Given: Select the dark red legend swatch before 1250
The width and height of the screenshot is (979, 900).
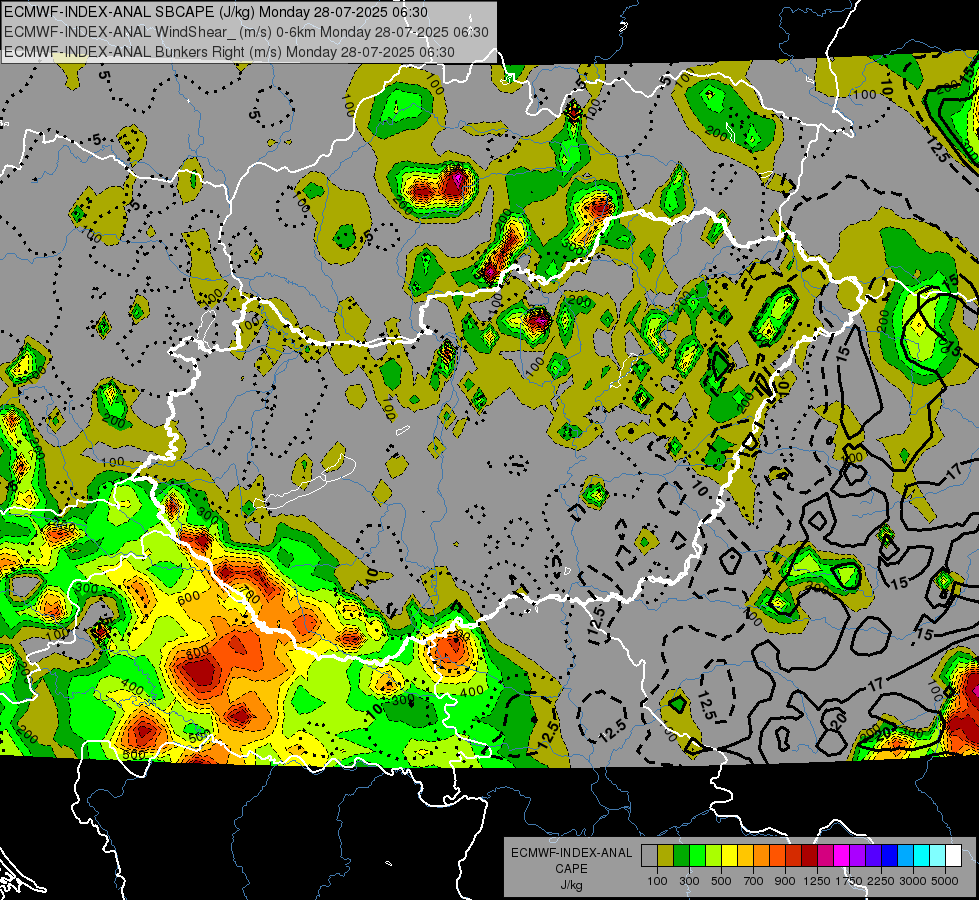Looking at the screenshot, I should (x=809, y=856).
